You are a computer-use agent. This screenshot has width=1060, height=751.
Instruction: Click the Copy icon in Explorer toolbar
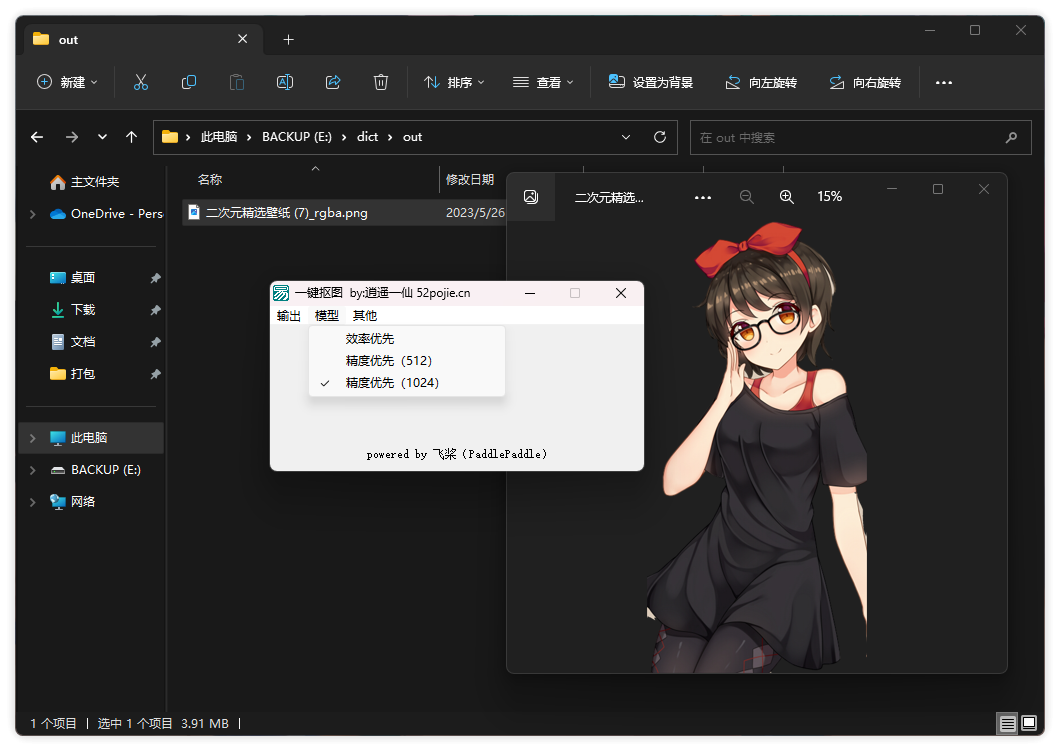click(x=188, y=82)
